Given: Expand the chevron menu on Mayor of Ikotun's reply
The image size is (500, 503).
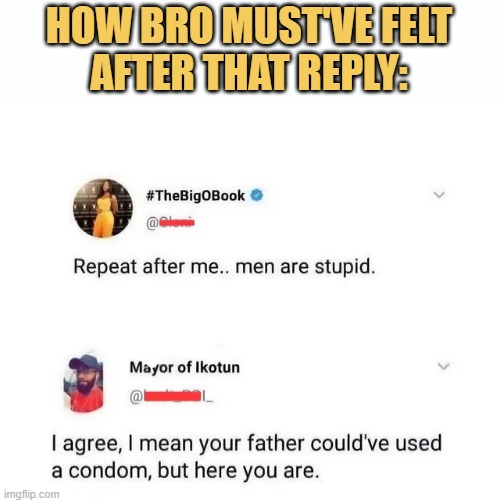Looking at the screenshot, I should tap(443, 366).
